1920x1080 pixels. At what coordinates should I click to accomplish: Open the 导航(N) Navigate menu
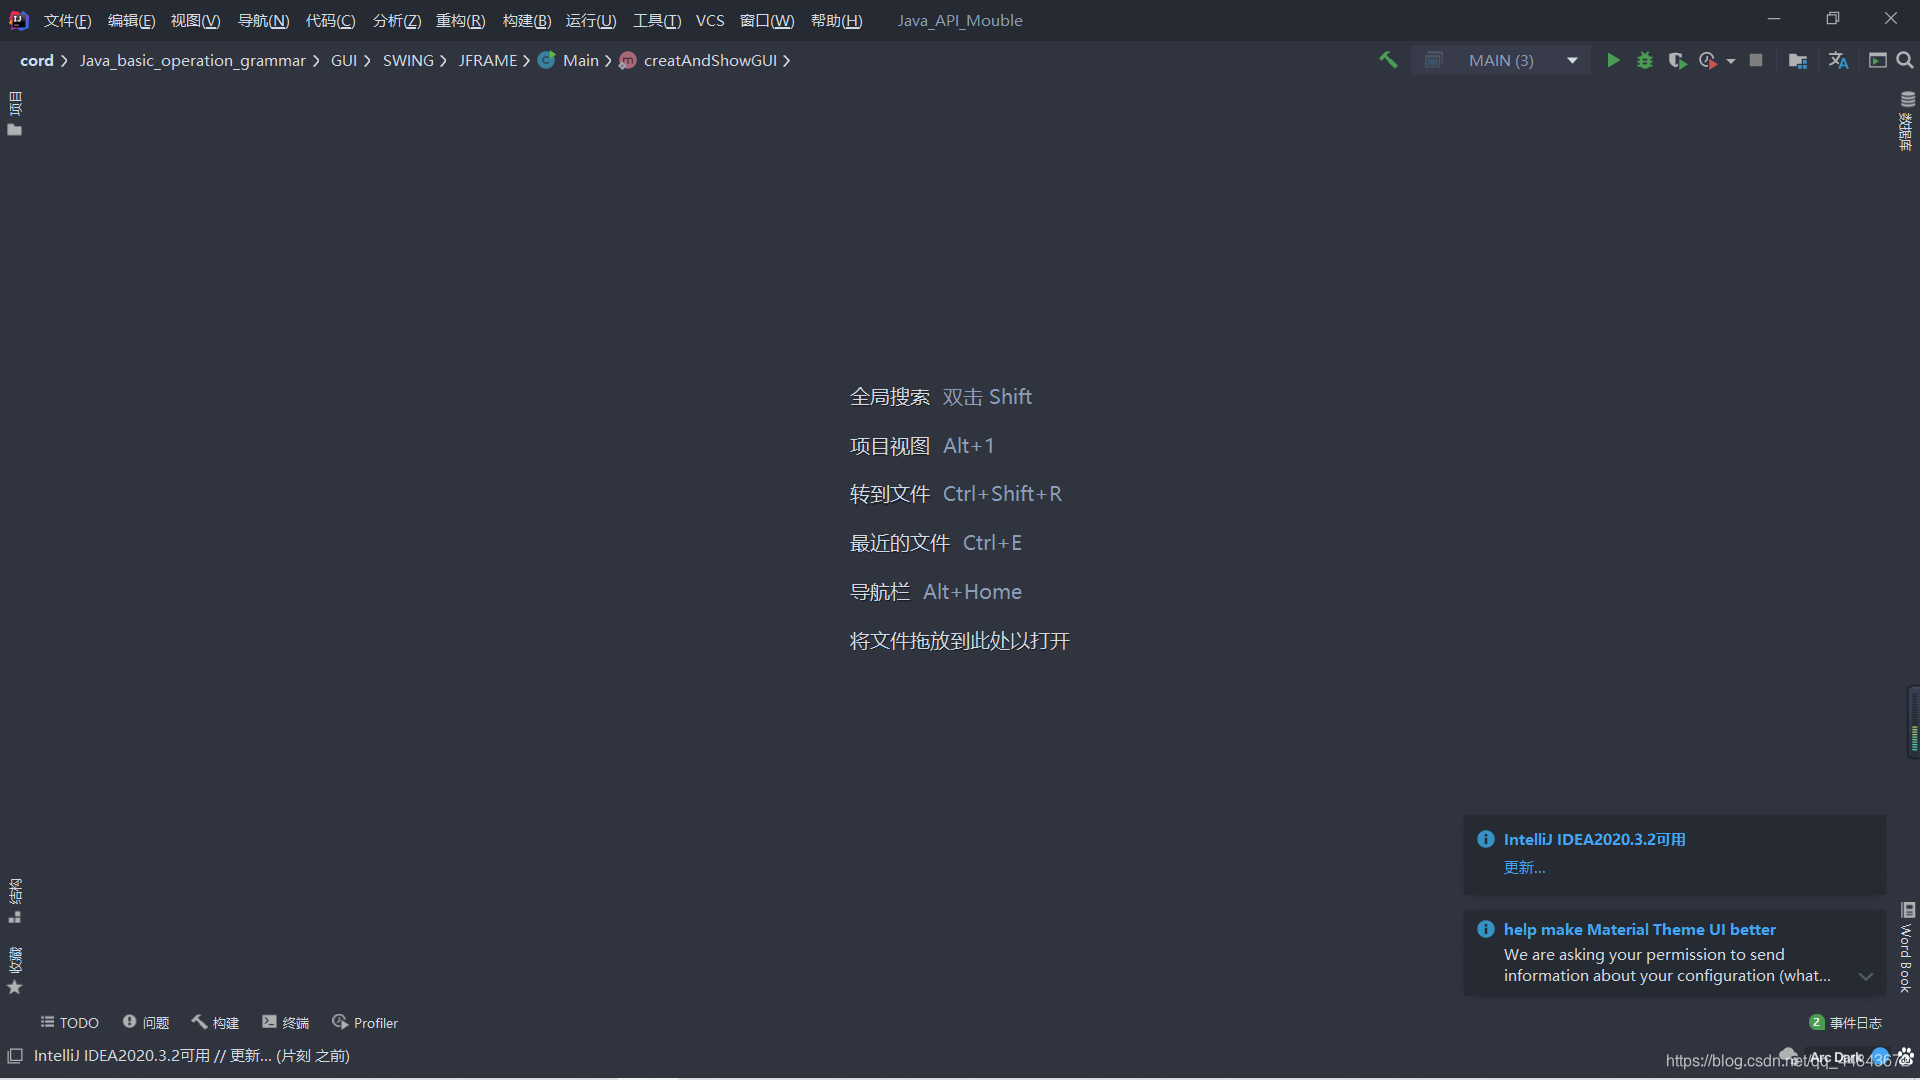pos(264,20)
